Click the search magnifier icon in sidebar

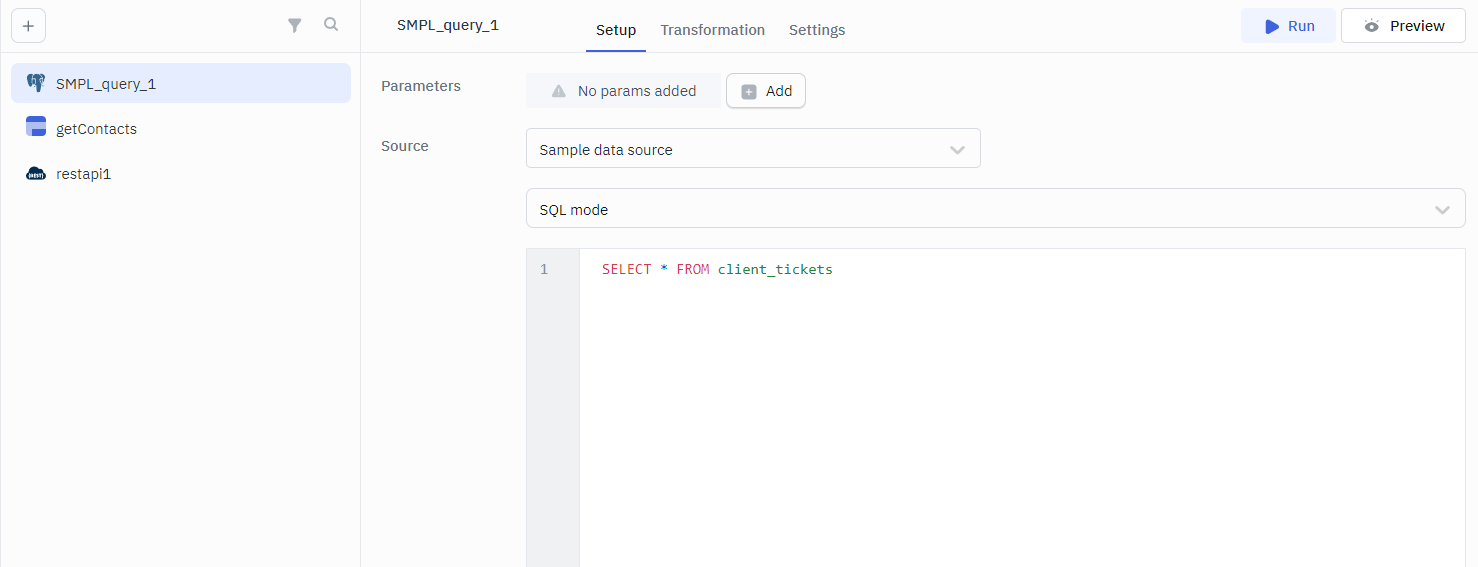point(331,25)
